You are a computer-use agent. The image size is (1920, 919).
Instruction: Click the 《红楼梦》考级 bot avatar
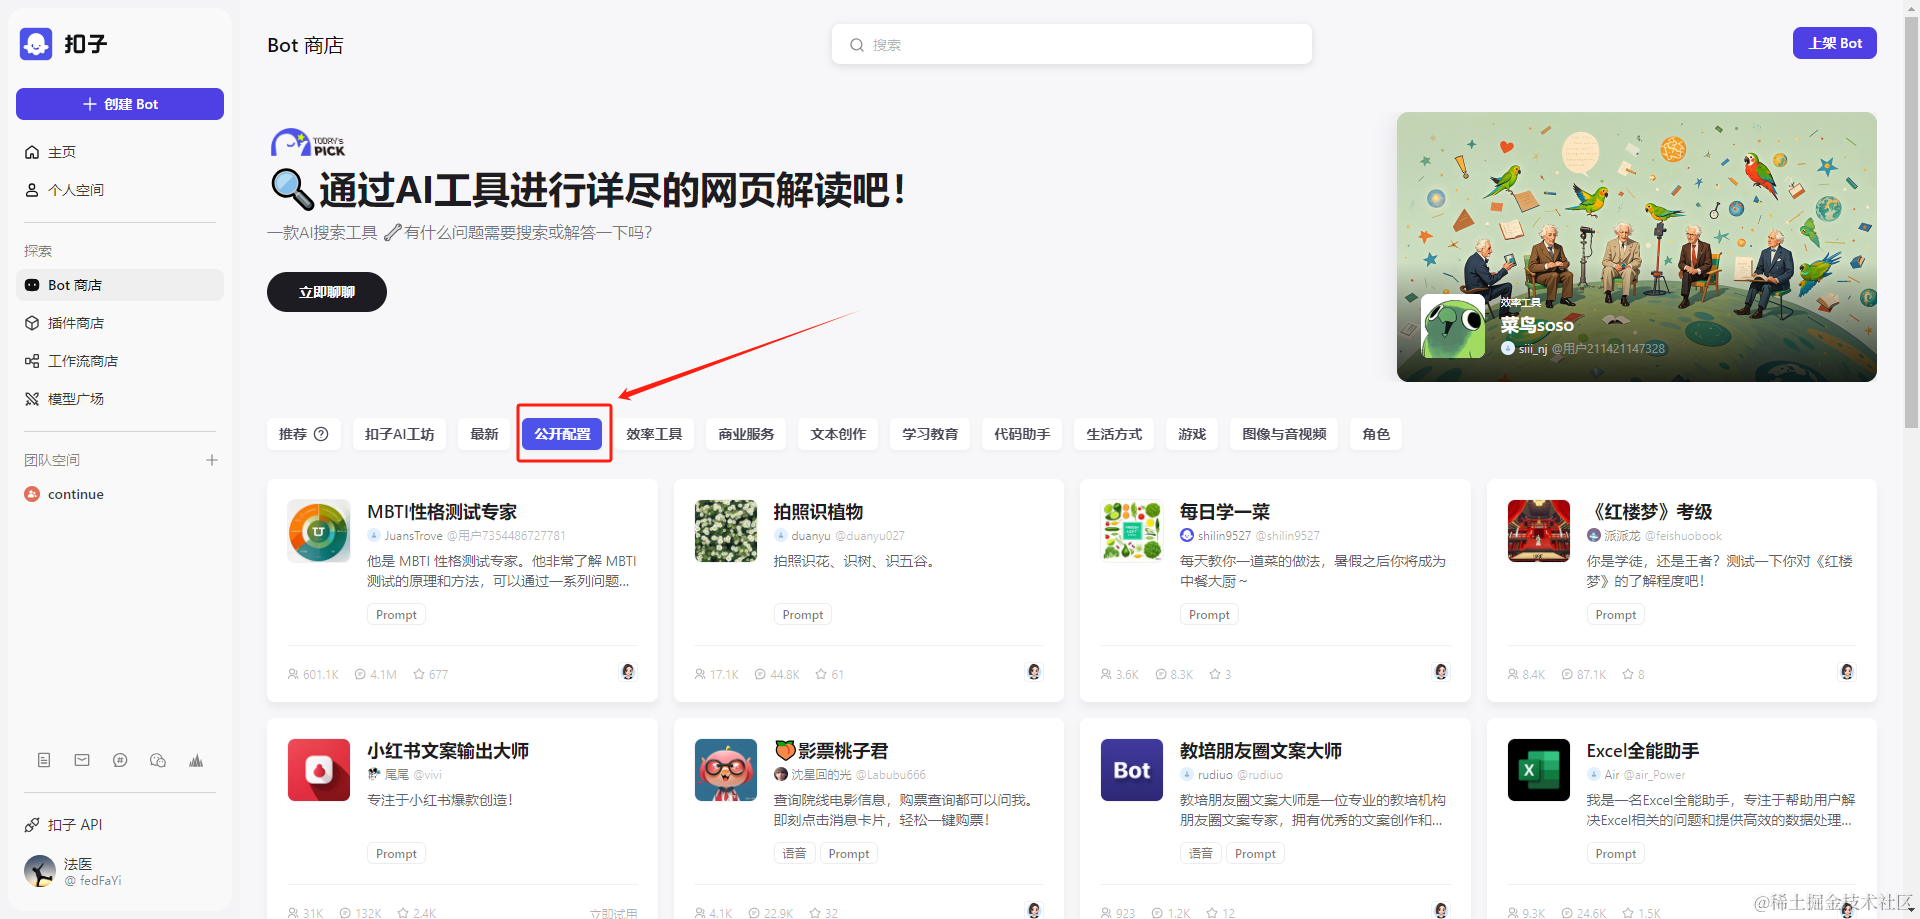pyautogui.click(x=1539, y=531)
